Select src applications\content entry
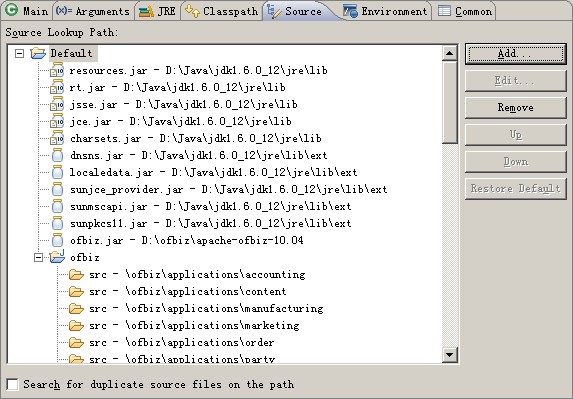Viewport: 573px width, 399px height. click(187, 291)
